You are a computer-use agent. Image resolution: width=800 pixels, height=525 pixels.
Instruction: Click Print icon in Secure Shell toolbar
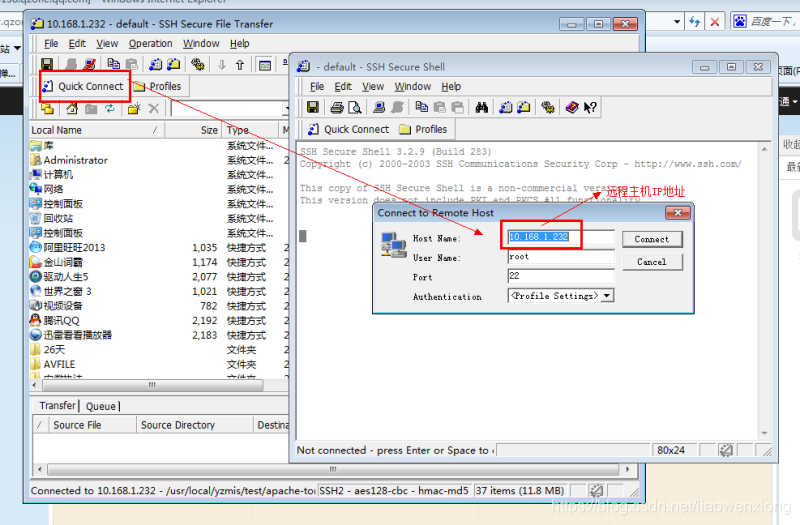click(x=336, y=107)
